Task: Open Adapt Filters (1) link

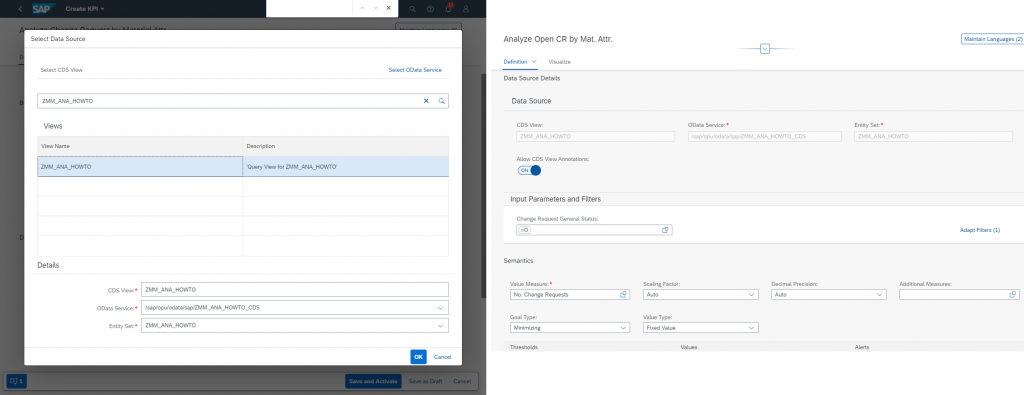Action: tap(980, 230)
